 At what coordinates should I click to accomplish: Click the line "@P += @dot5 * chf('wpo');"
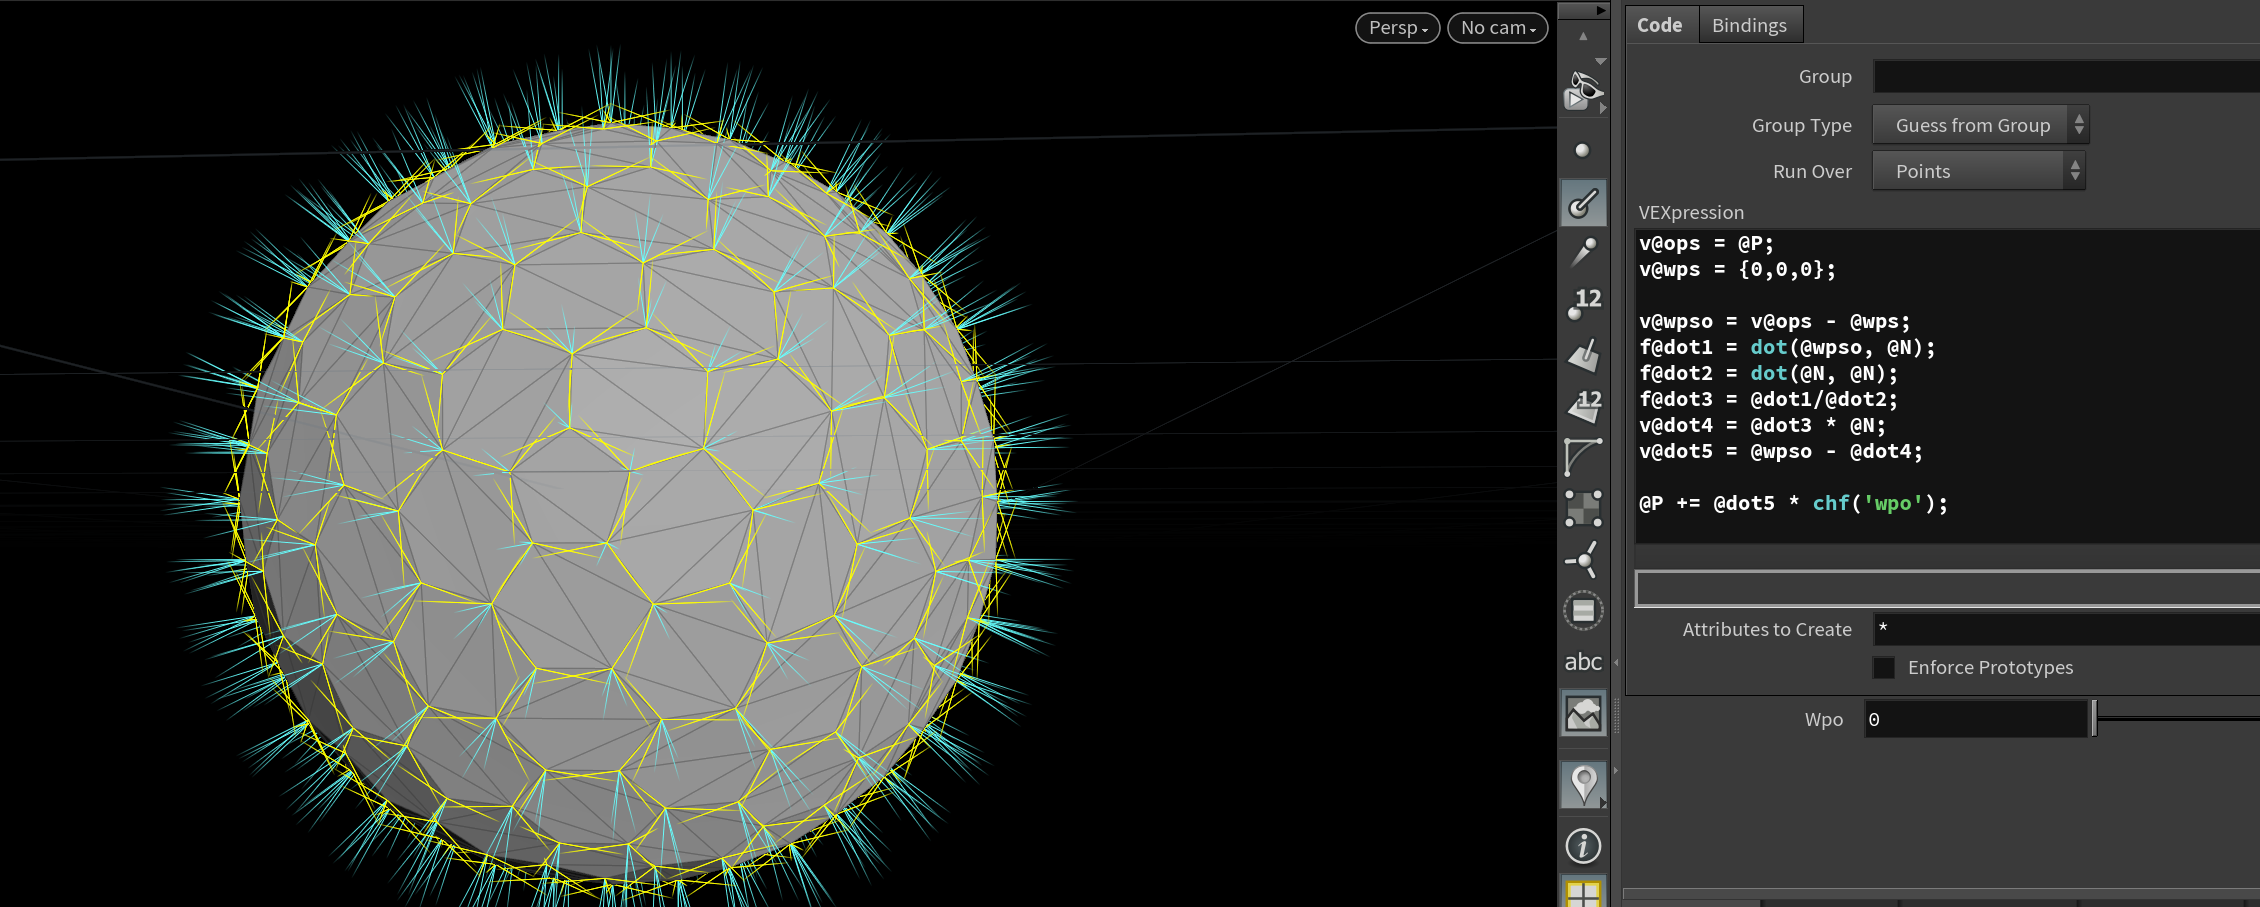pyautogui.click(x=1793, y=503)
